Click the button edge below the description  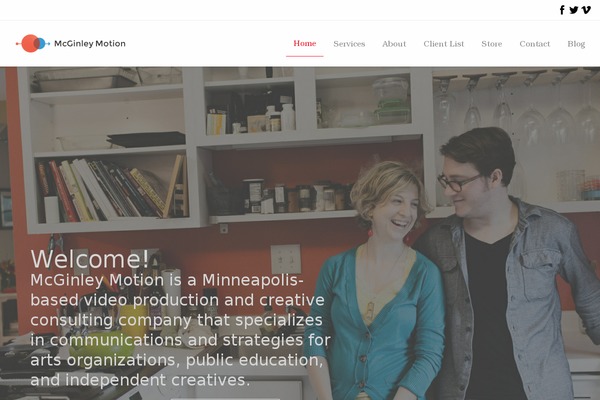225,398
